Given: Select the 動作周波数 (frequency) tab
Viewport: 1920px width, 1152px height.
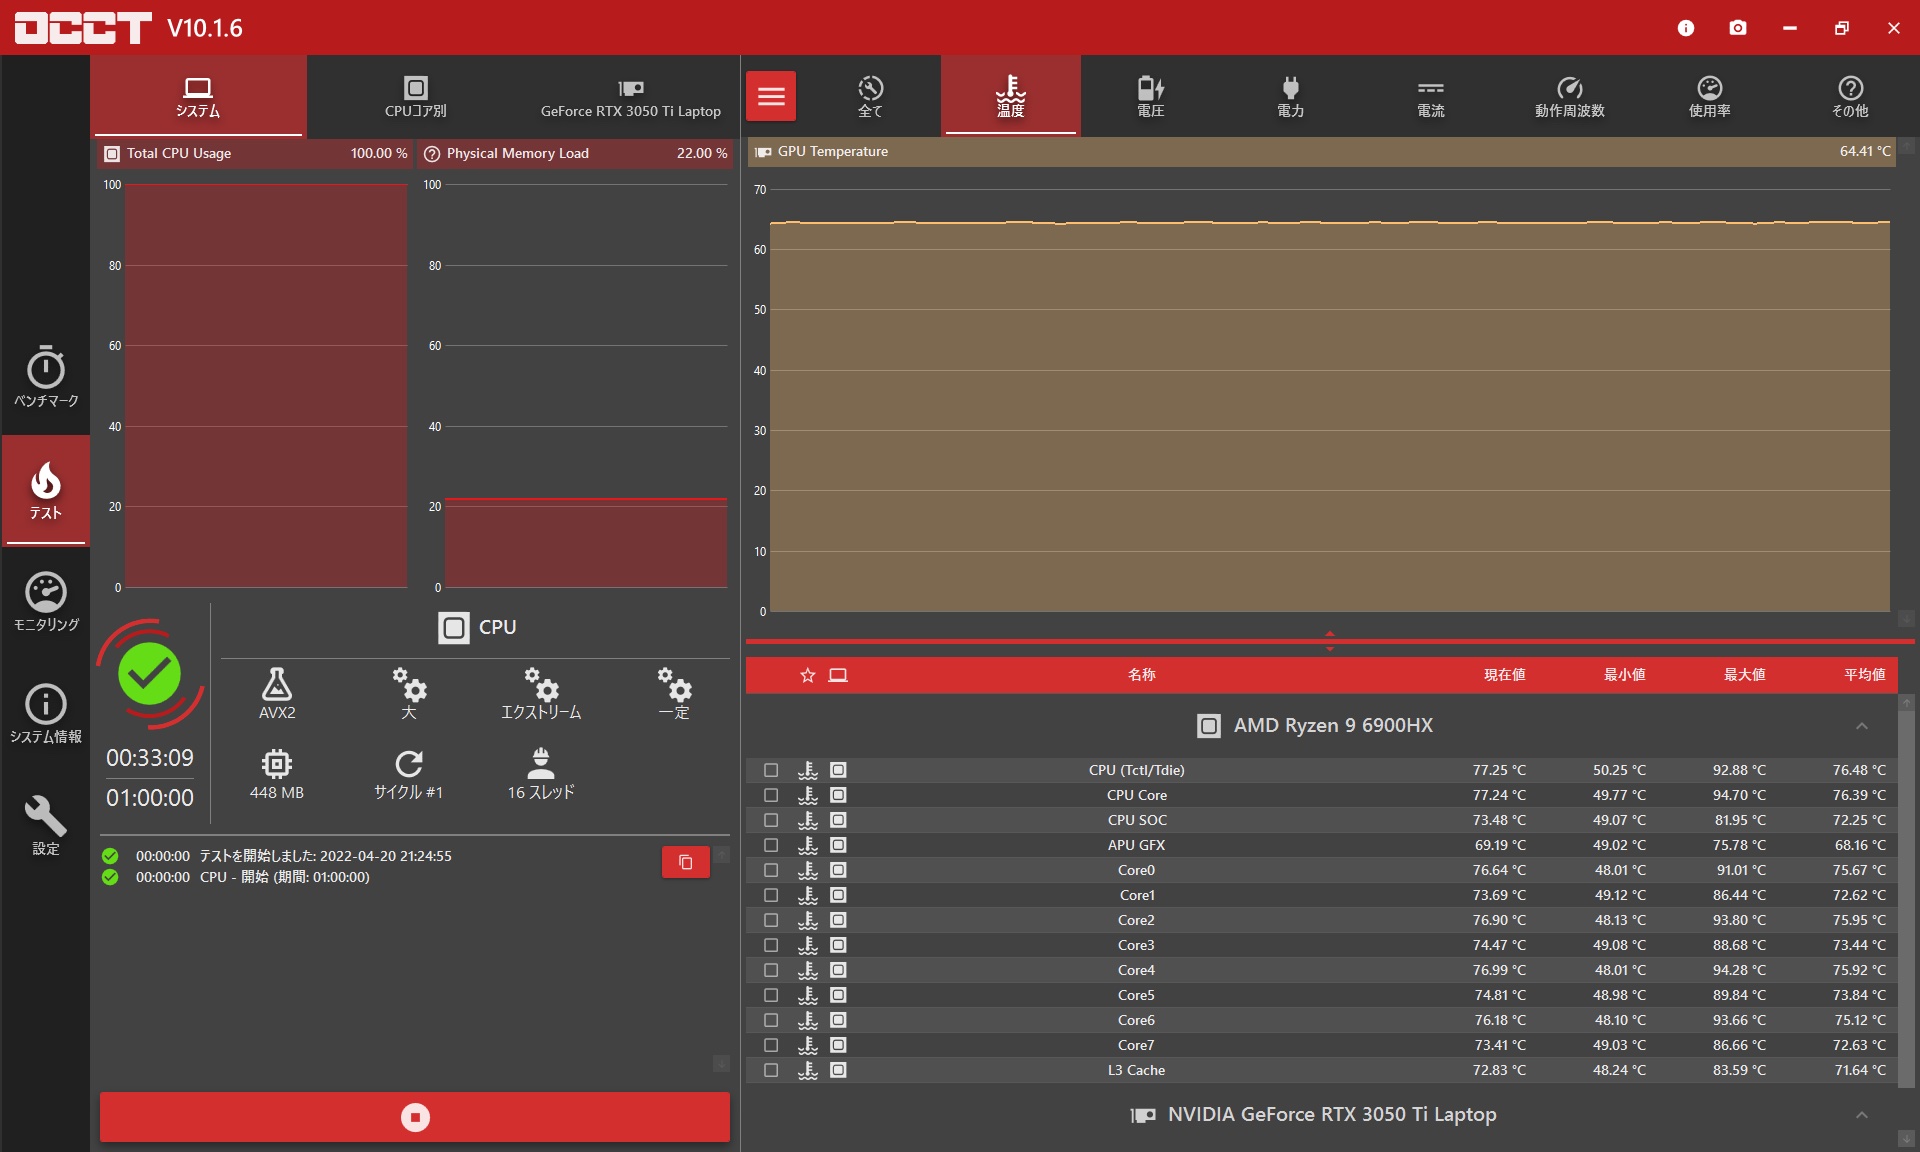Looking at the screenshot, I should tap(1570, 96).
